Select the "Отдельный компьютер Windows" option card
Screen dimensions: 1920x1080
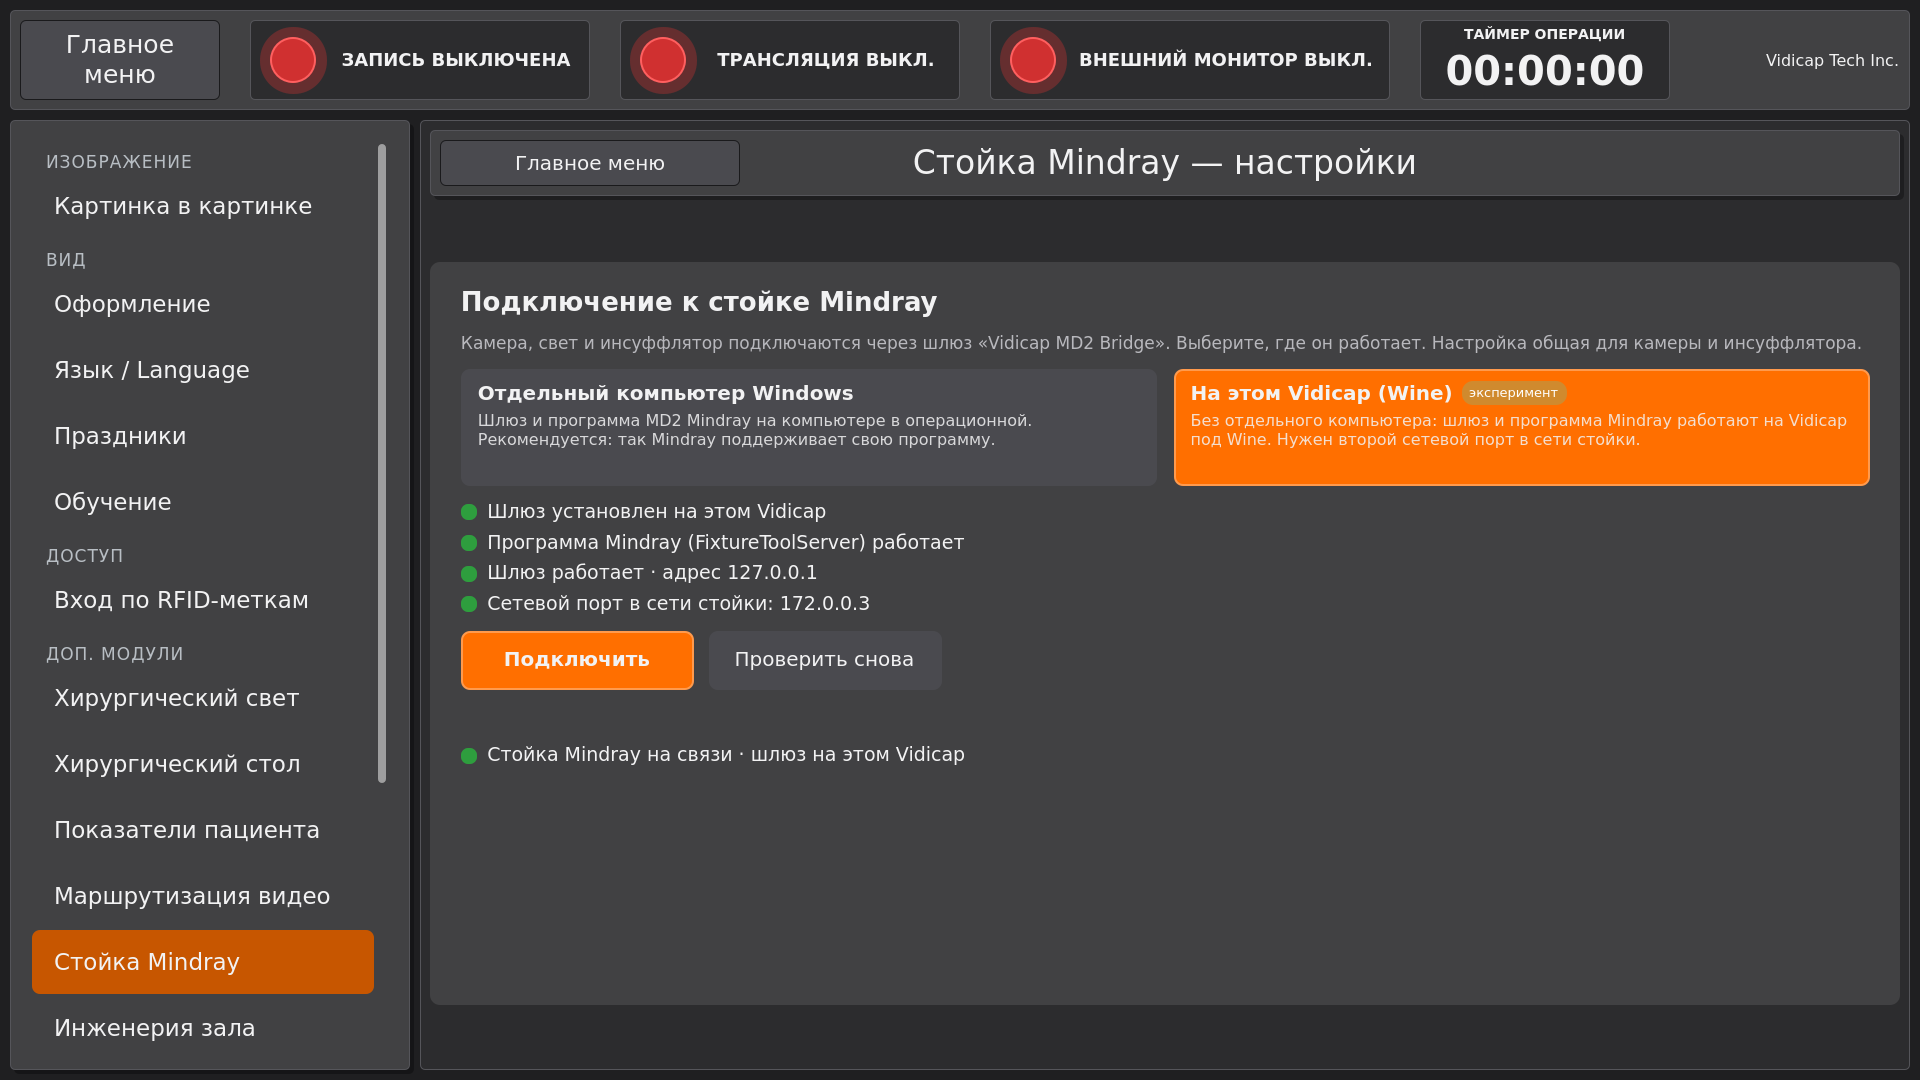point(808,427)
